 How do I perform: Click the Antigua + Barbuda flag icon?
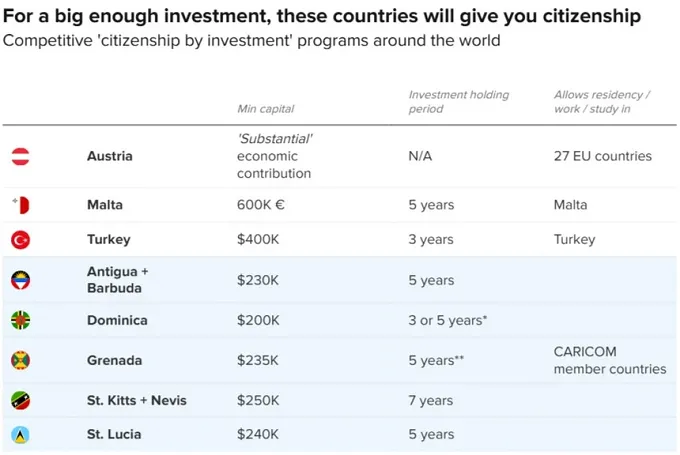20,280
